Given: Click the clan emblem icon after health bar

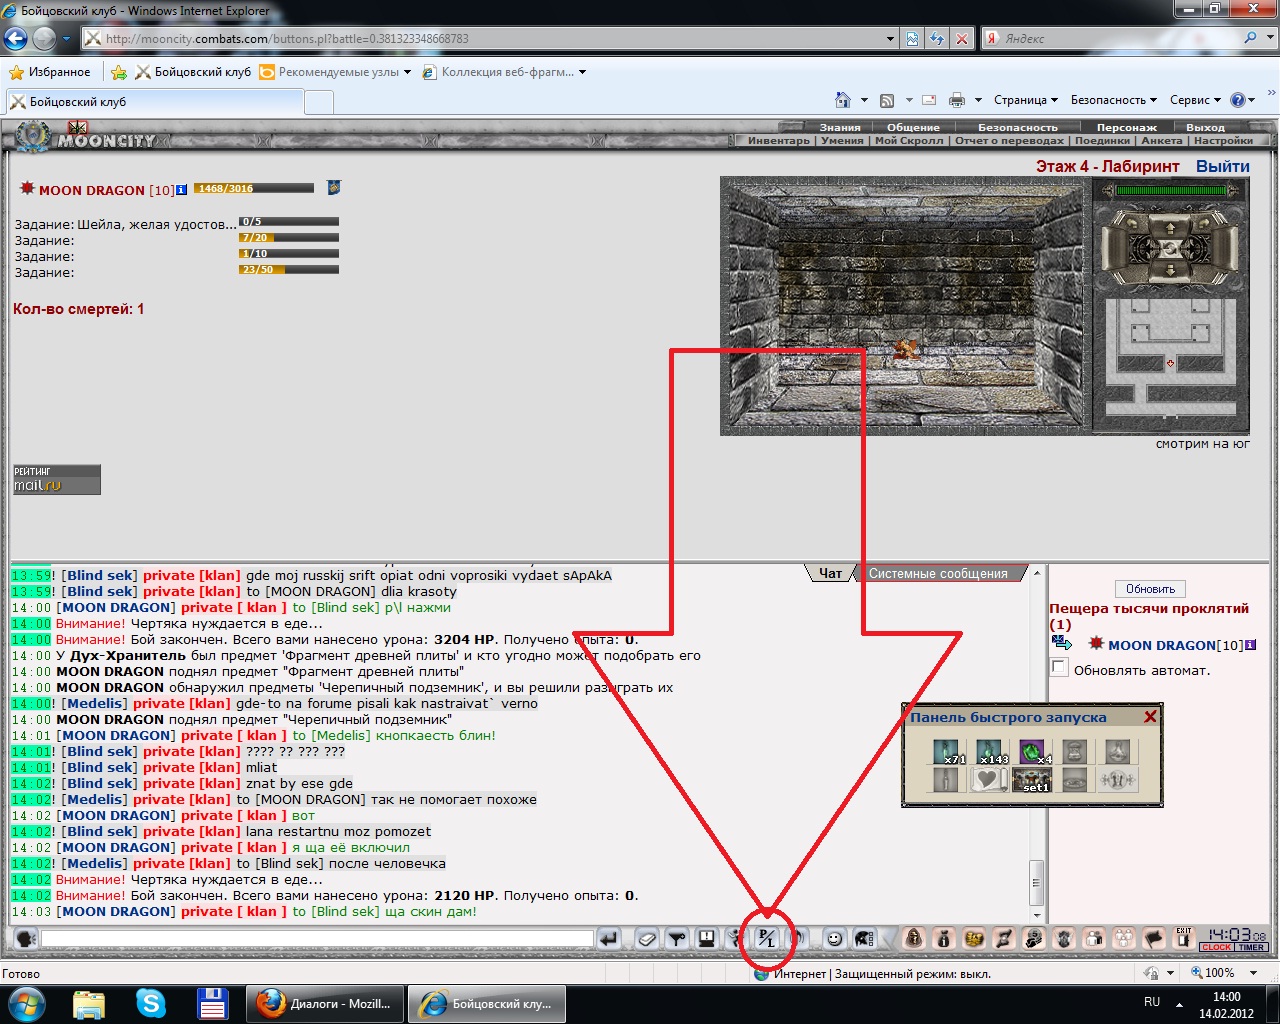Looking at the screenshot, I should 334,188.
